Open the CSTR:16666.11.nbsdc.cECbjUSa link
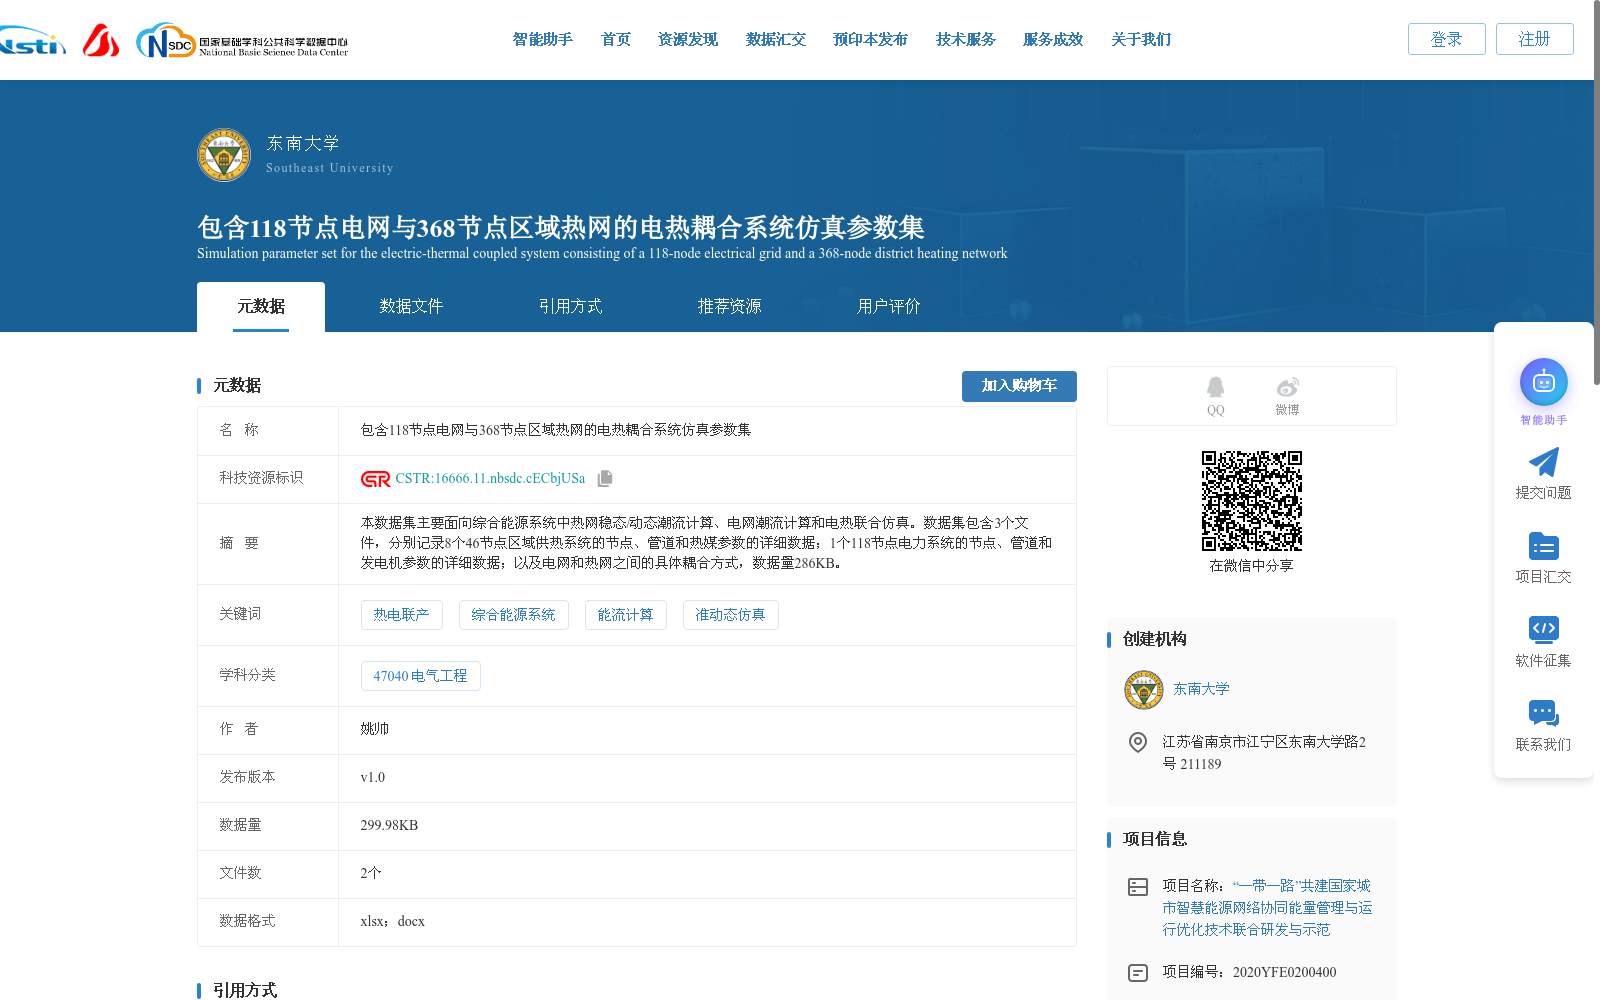This screenshot has height=1000, width=1600. (490, 479)
